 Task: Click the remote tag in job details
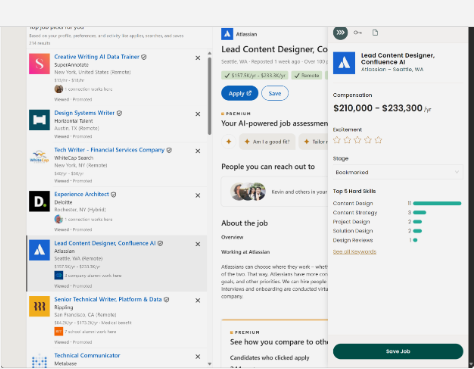(307, 76)
